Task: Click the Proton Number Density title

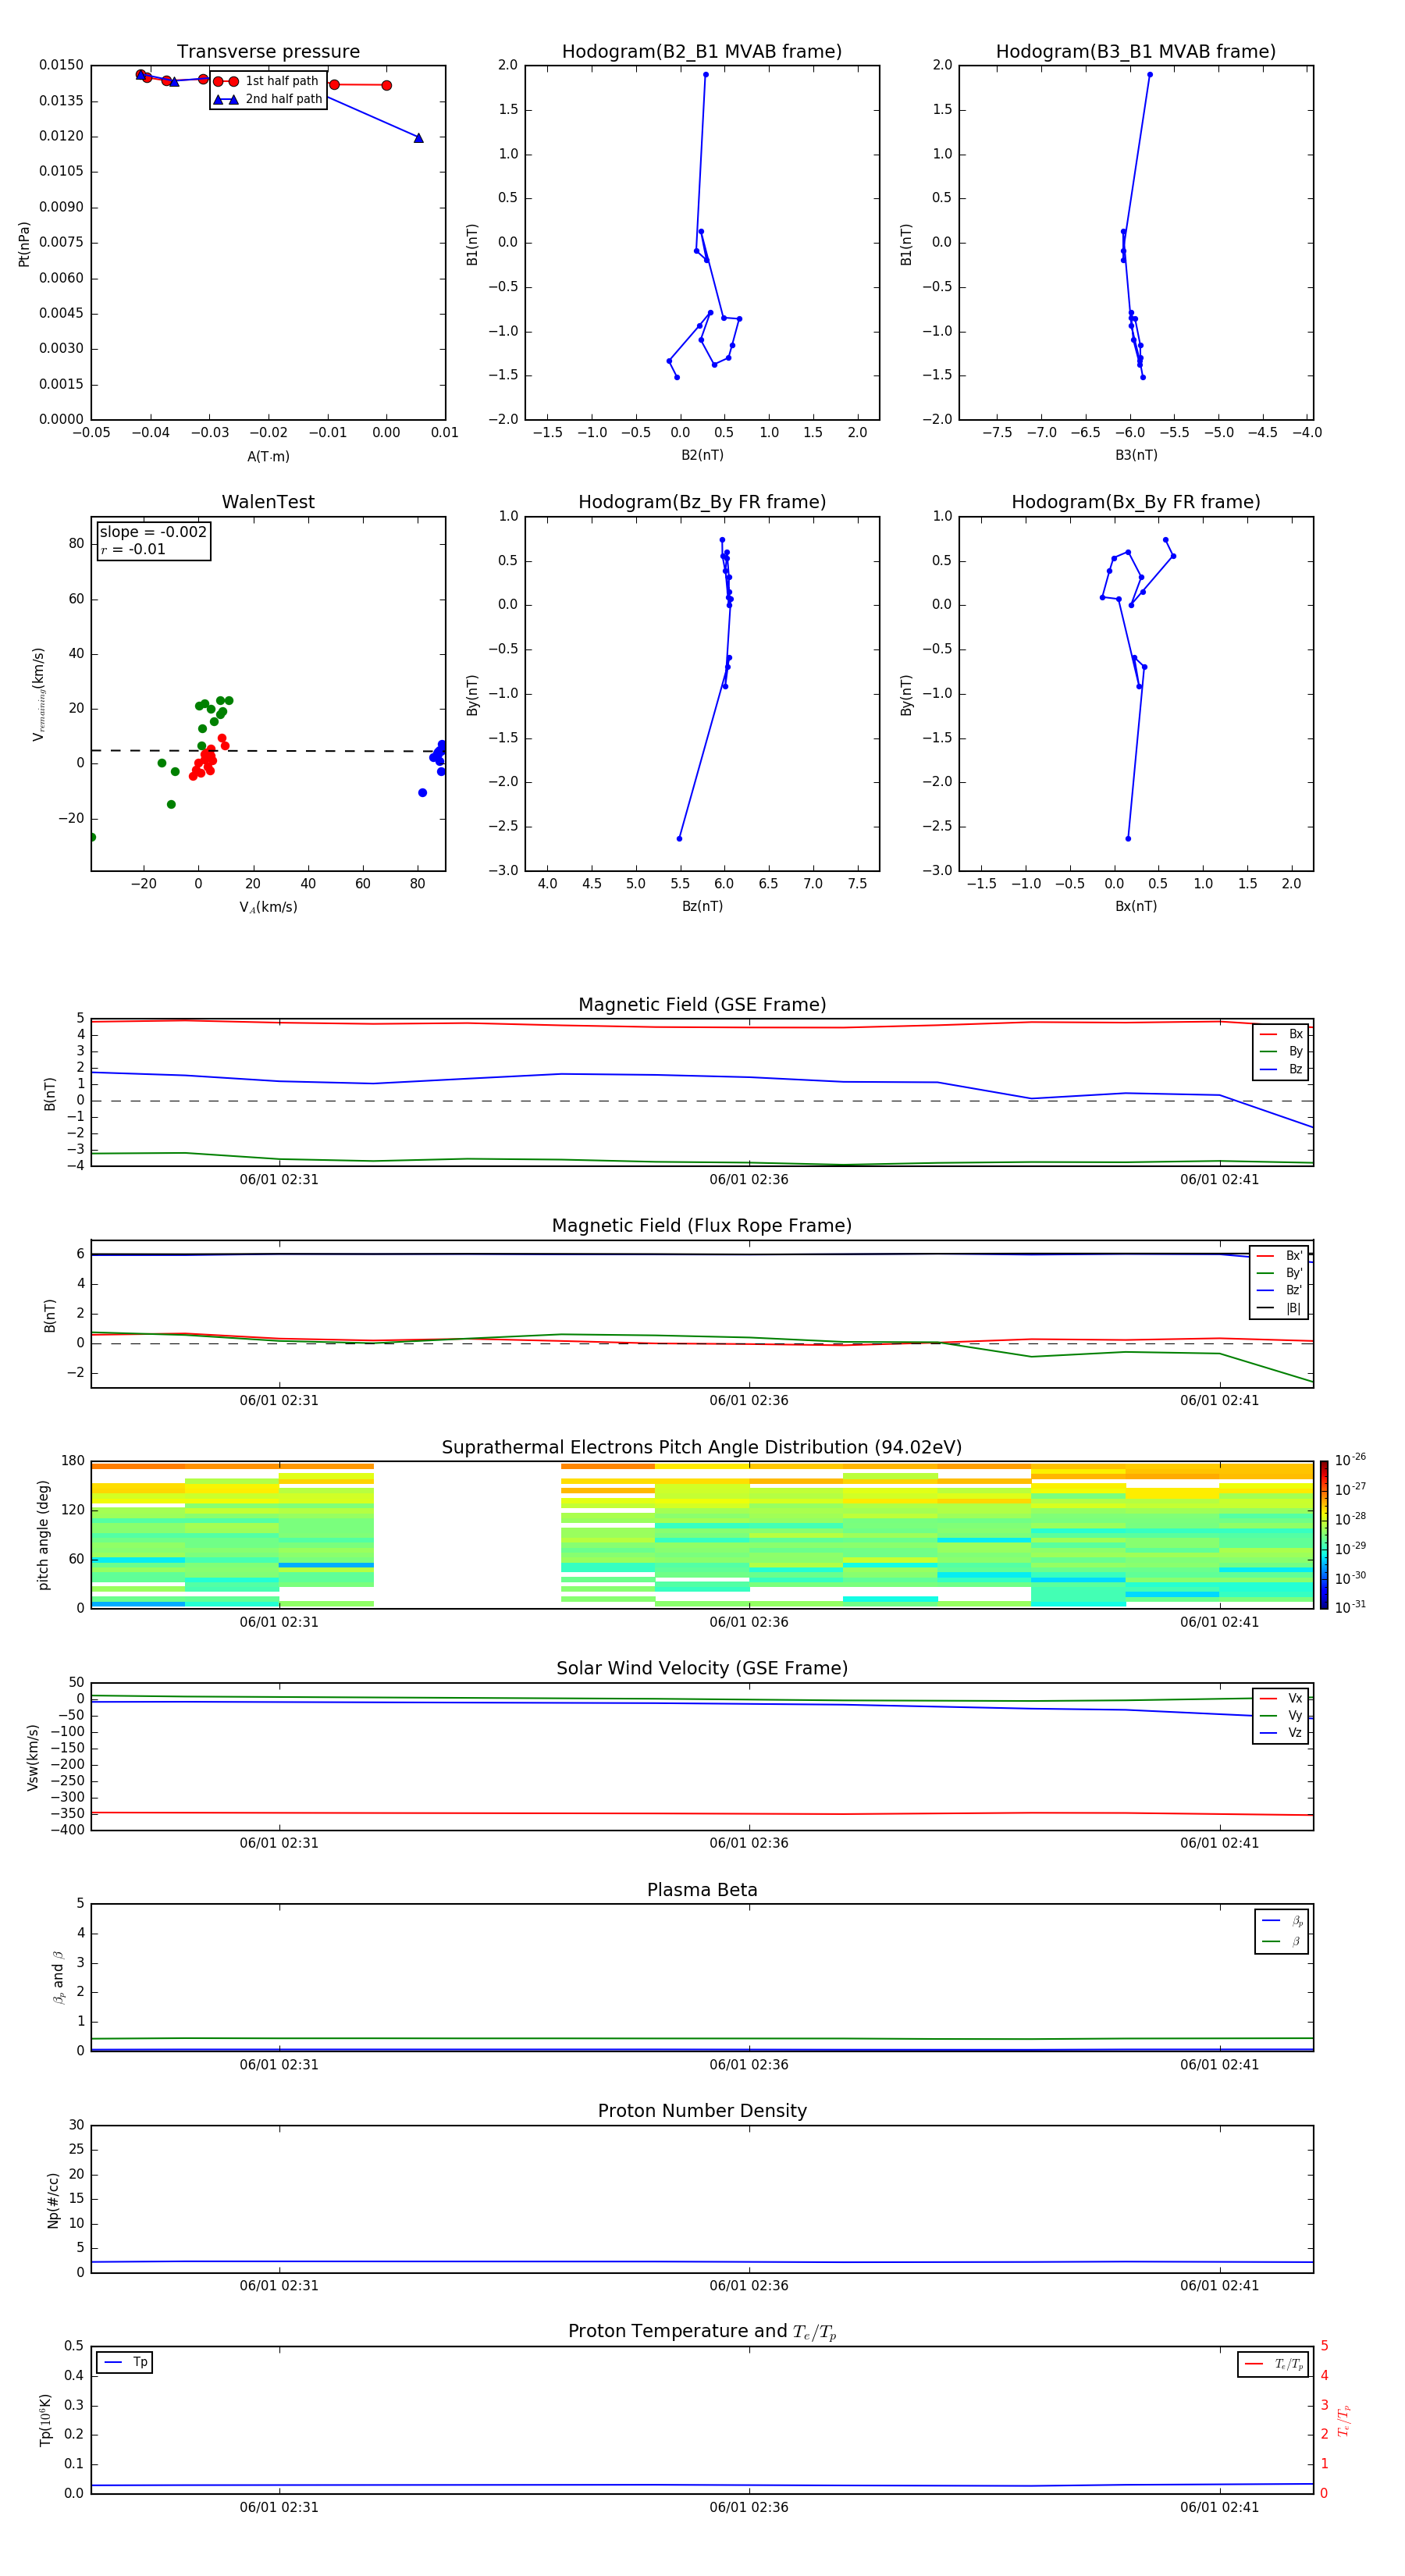Action: tap(702, 2111)
